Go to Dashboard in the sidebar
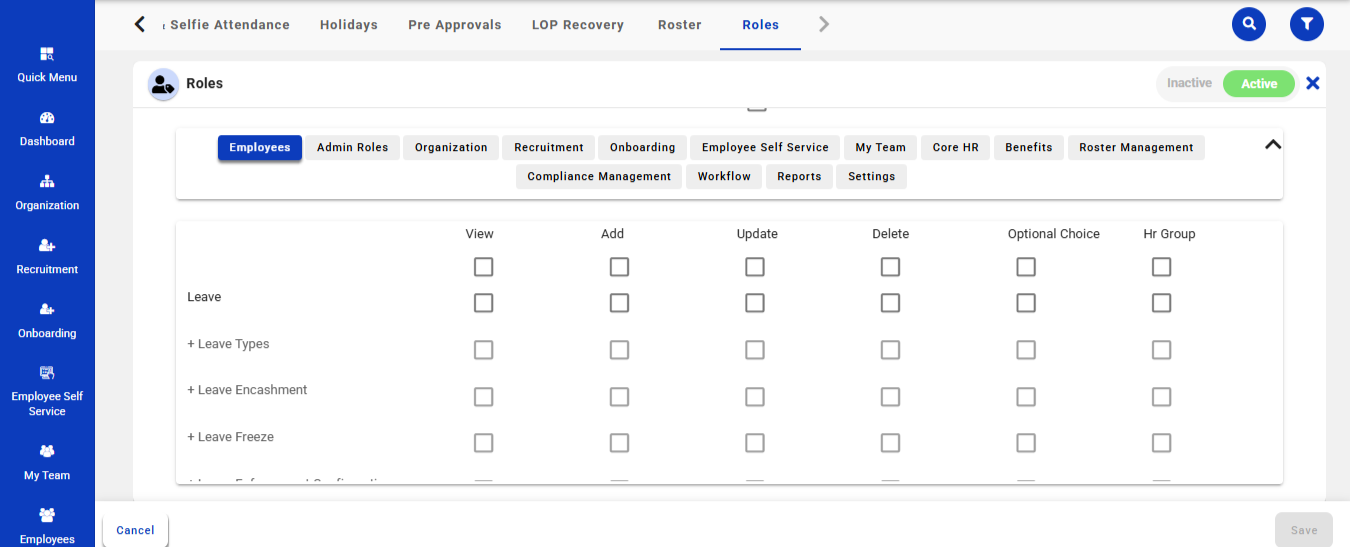The image size is (1350, 547). point(47,129)
